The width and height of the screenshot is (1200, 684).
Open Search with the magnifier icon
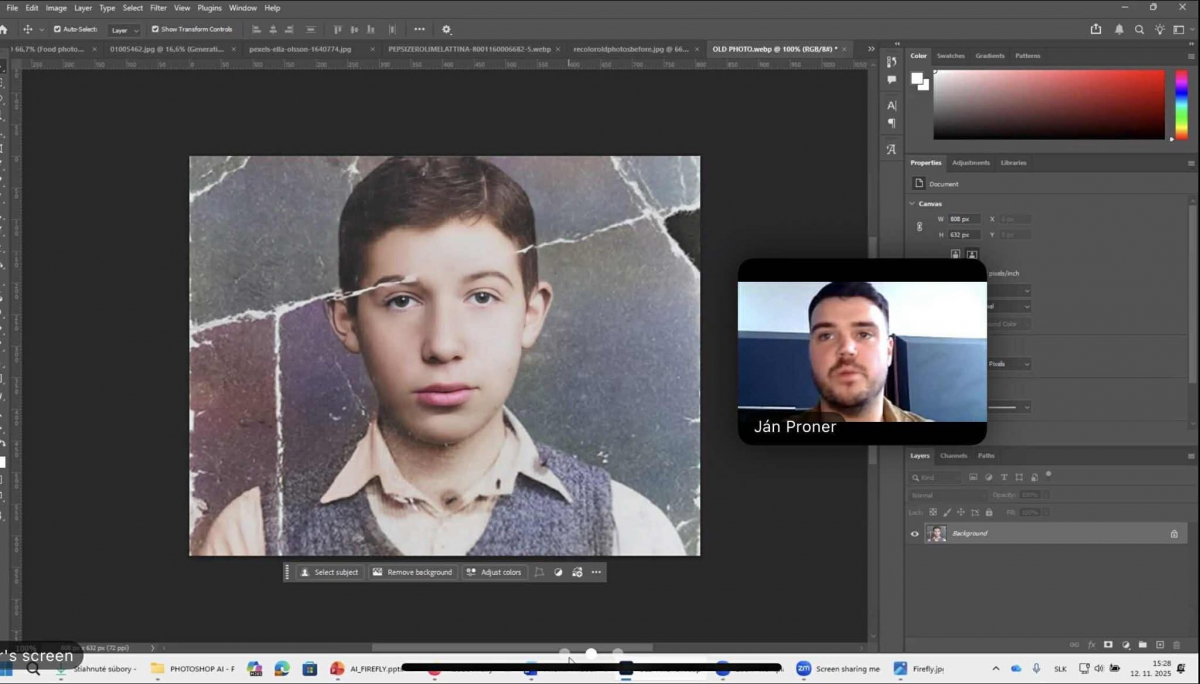coord(1139,30)
